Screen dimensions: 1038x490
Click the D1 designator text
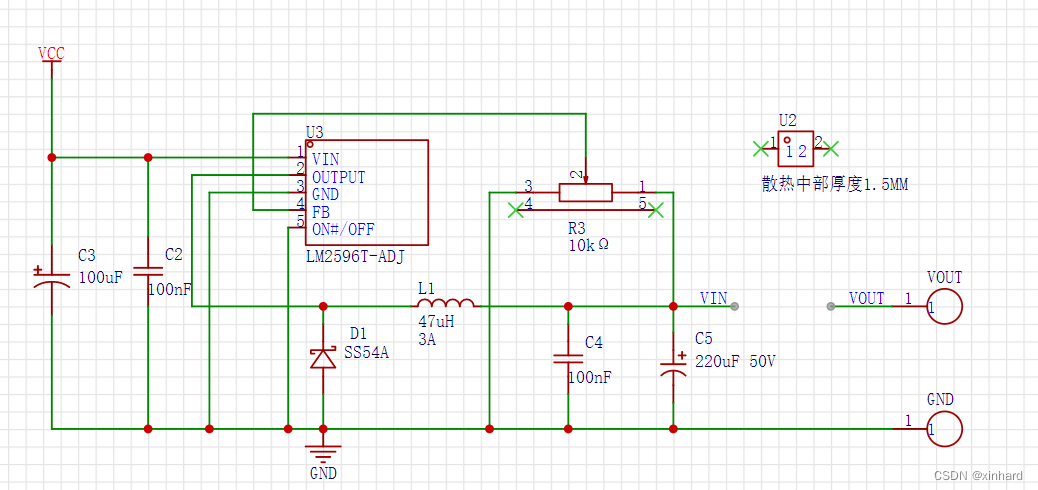(x=357, y=332)
